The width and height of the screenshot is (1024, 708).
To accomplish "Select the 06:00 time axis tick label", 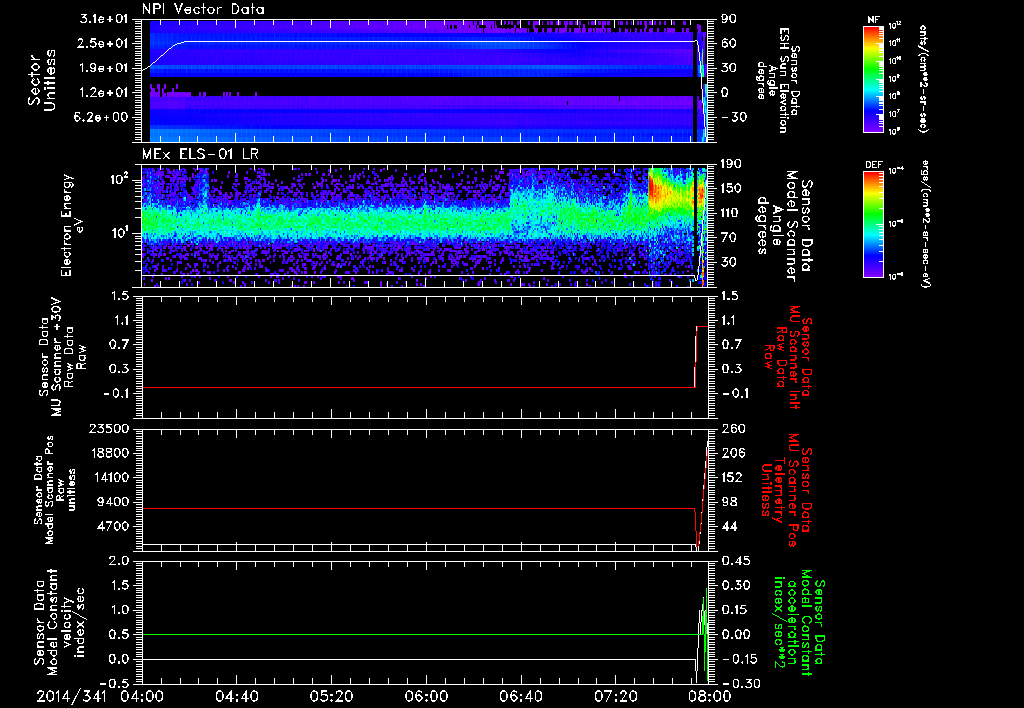I will (425, 695).
